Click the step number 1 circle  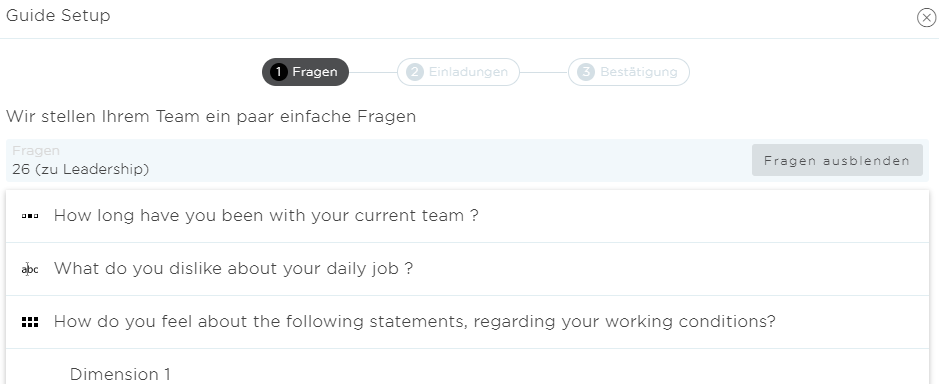[278, 72]
